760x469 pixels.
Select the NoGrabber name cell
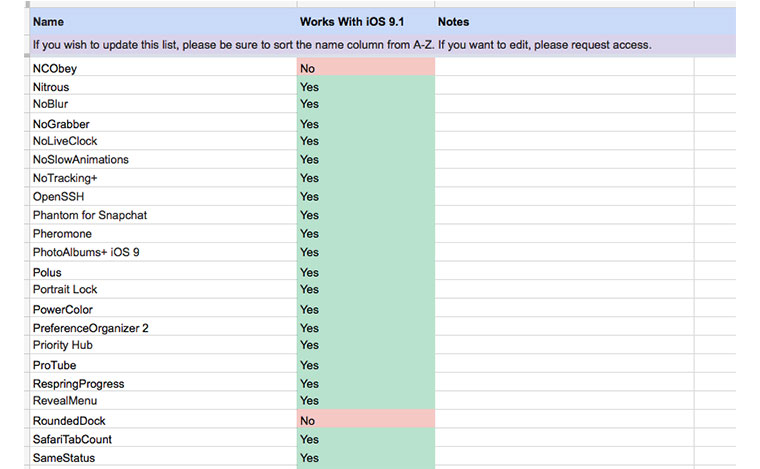pyautogui.click(x=163, y=123)
